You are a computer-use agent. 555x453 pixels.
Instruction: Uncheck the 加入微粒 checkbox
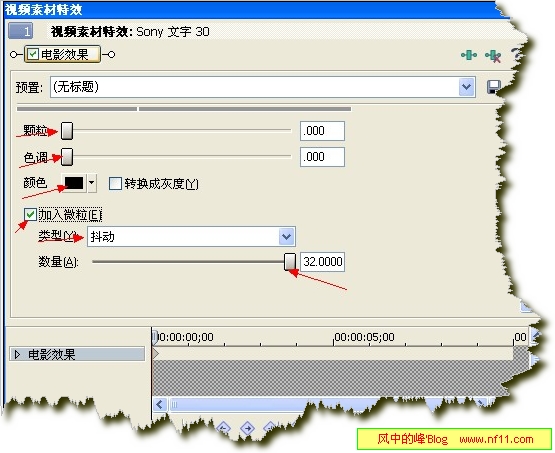[30, 214]
